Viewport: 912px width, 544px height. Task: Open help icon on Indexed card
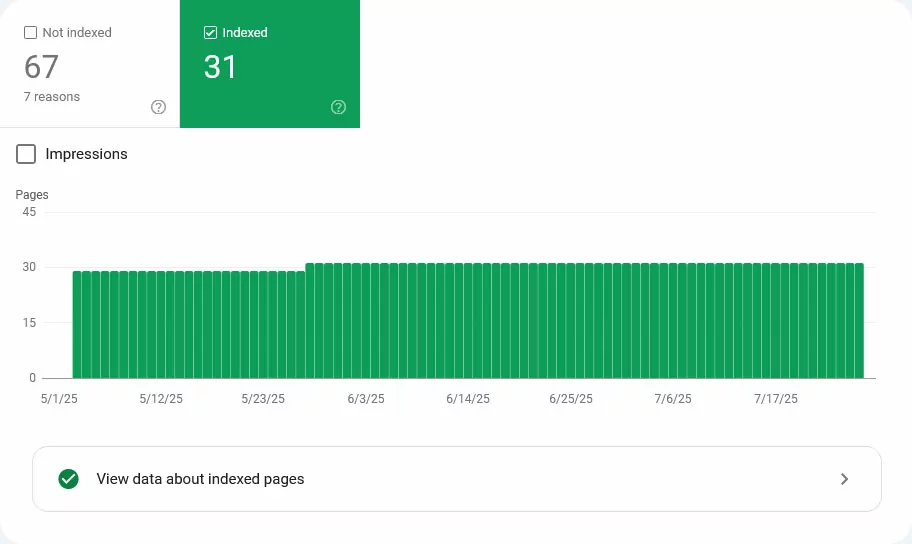[x=339, y=107]
